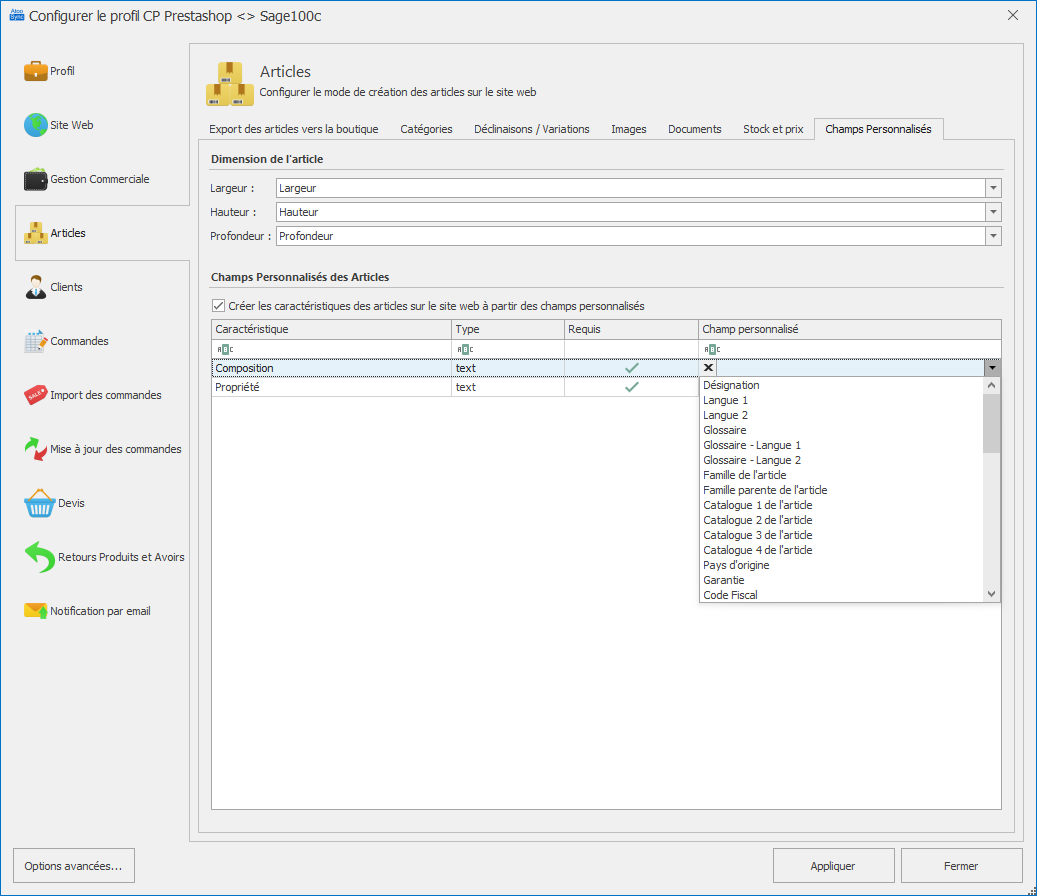Choose Catalogue 2 de l'article option

841,520
